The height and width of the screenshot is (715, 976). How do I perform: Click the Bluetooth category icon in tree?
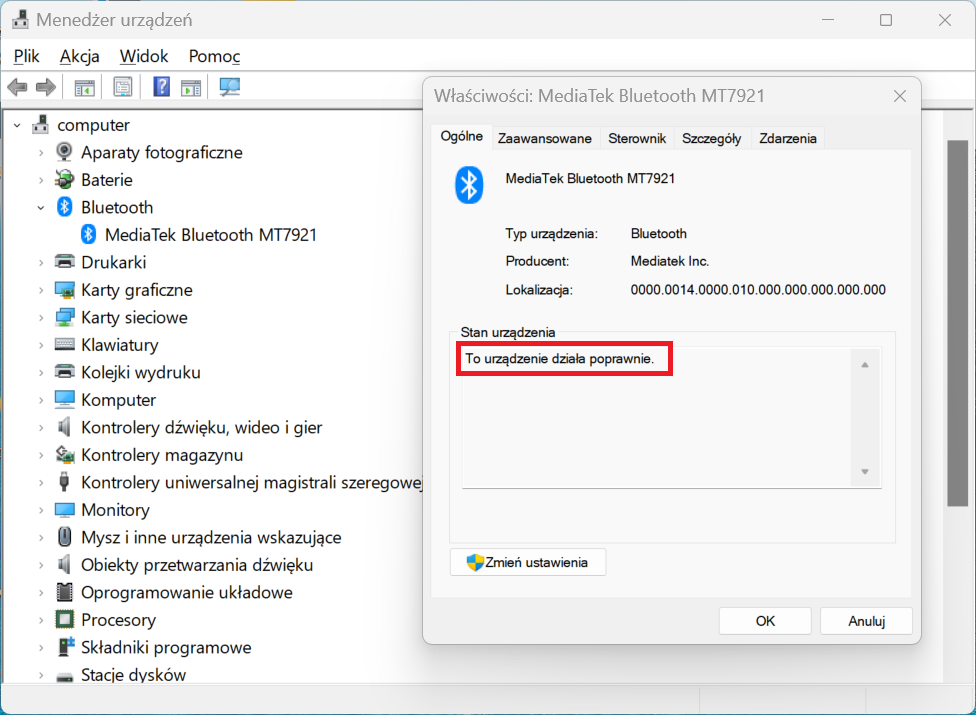pyautogui.click(x=65, y=207)
